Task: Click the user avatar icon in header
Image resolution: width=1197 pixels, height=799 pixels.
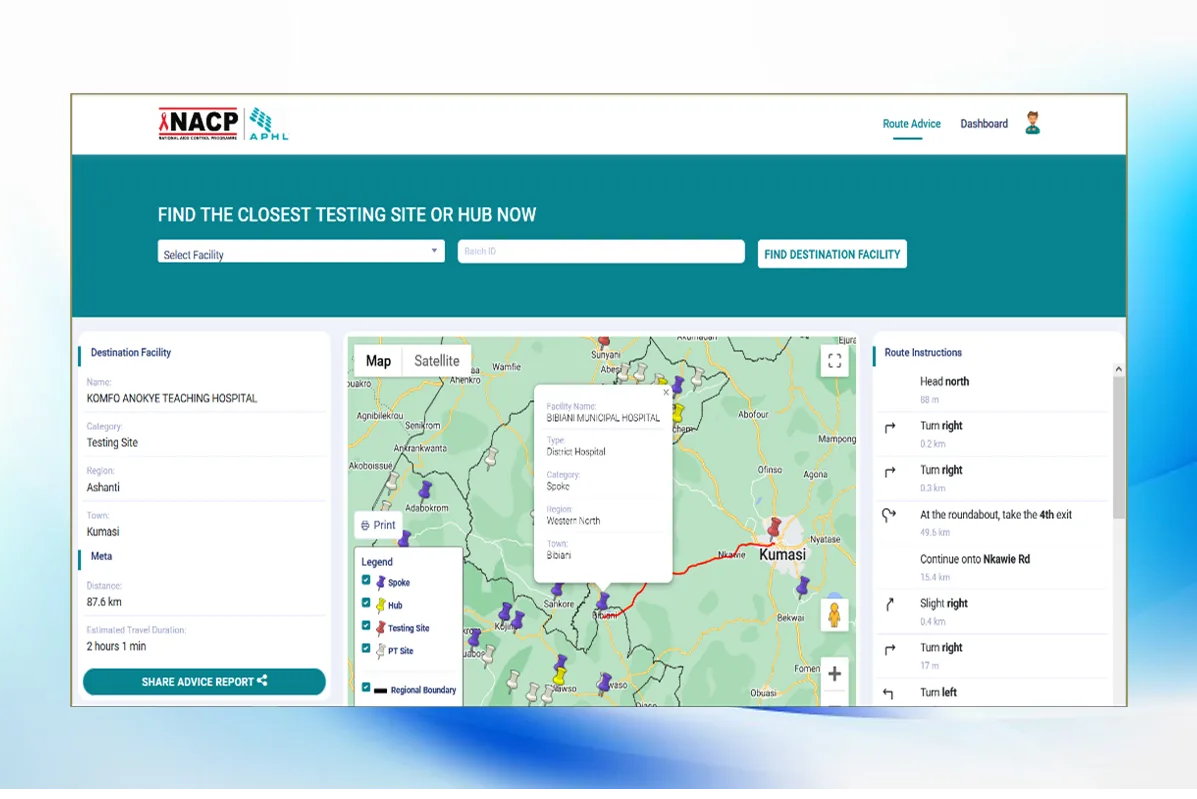Action: (1033, 123)
